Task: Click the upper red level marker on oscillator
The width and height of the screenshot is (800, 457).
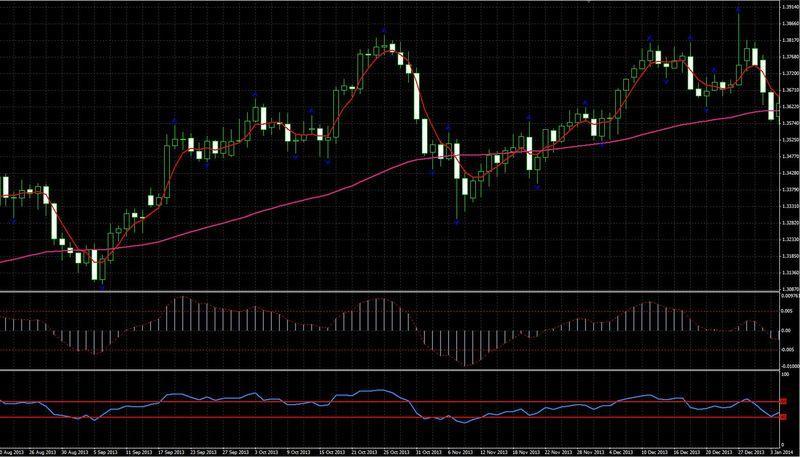Action: click(782, 402)
